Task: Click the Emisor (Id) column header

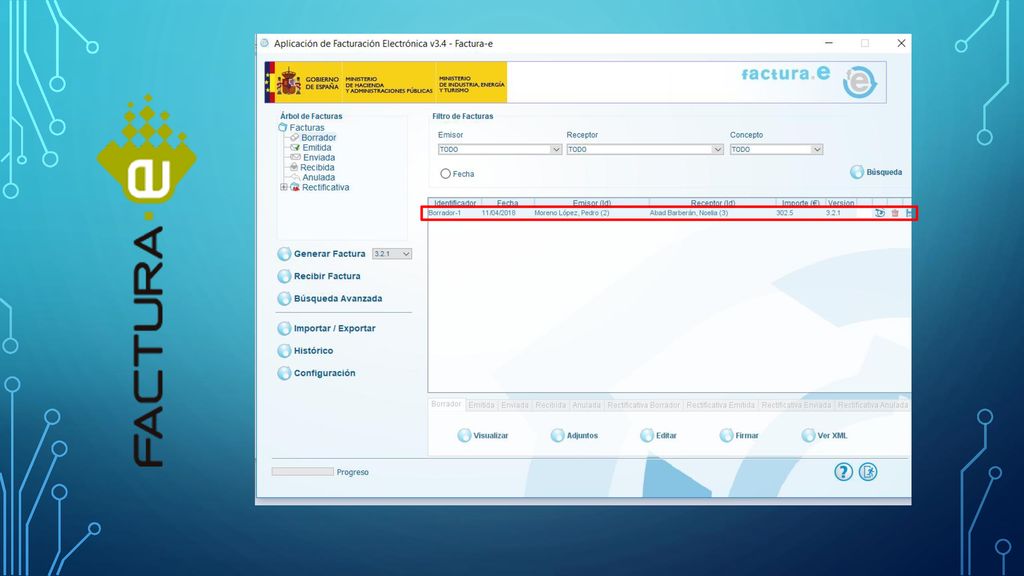Action: click(x=592, y=203)
